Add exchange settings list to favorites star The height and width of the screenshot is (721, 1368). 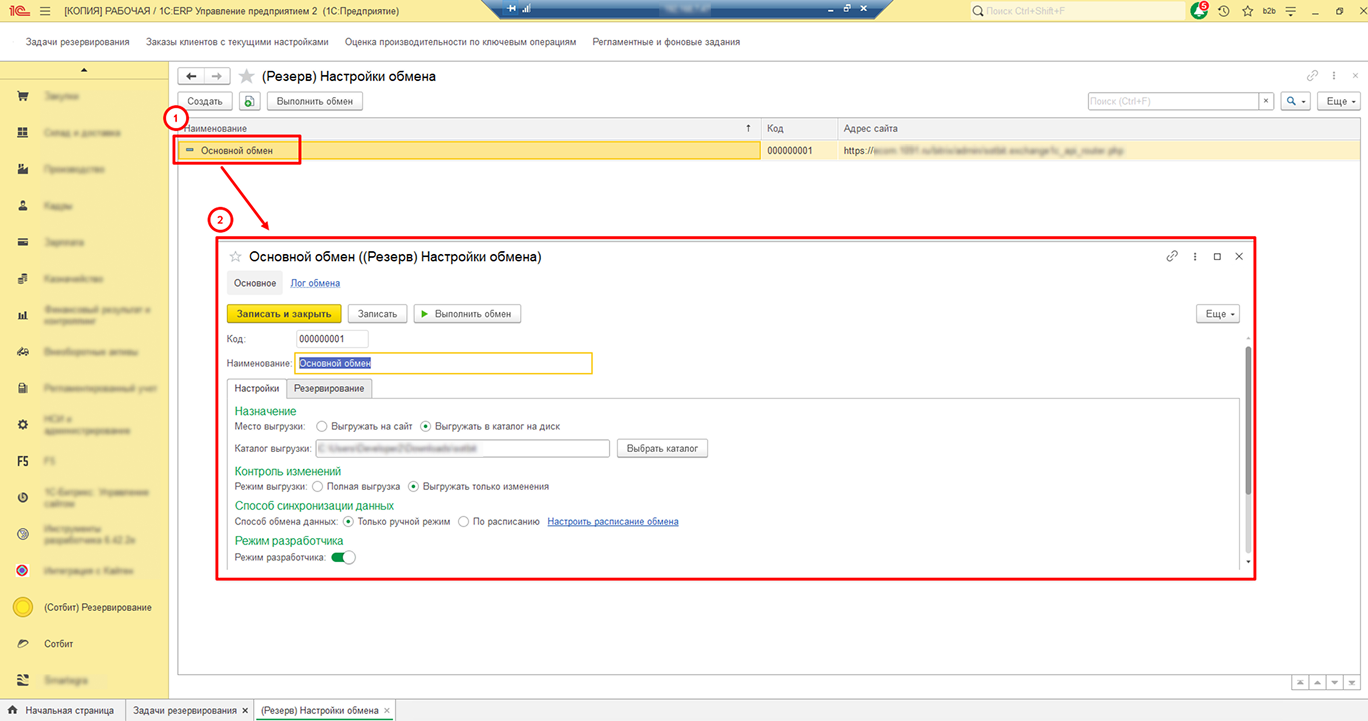(246, 77)
